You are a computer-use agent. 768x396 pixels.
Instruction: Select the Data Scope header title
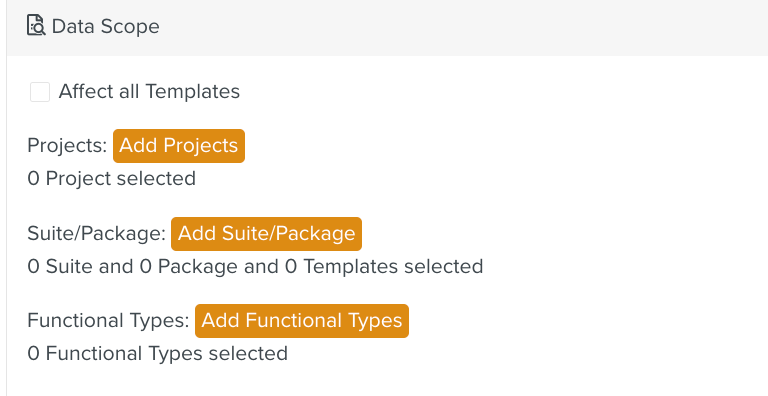[105, 26]
